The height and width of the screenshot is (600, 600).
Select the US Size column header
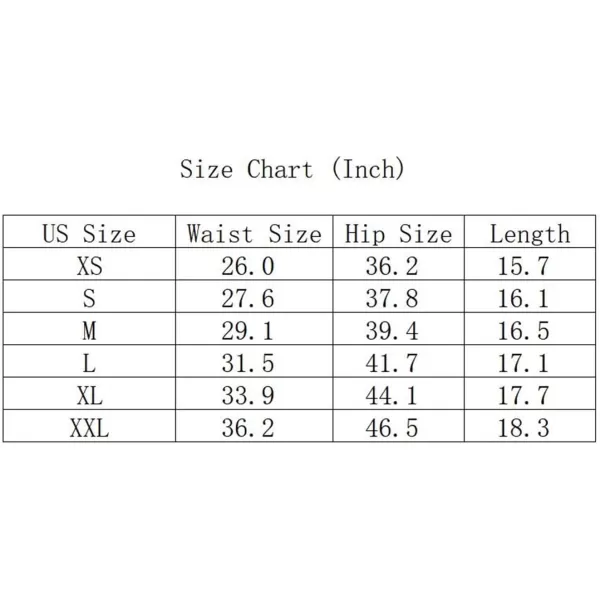pos(89,233)
